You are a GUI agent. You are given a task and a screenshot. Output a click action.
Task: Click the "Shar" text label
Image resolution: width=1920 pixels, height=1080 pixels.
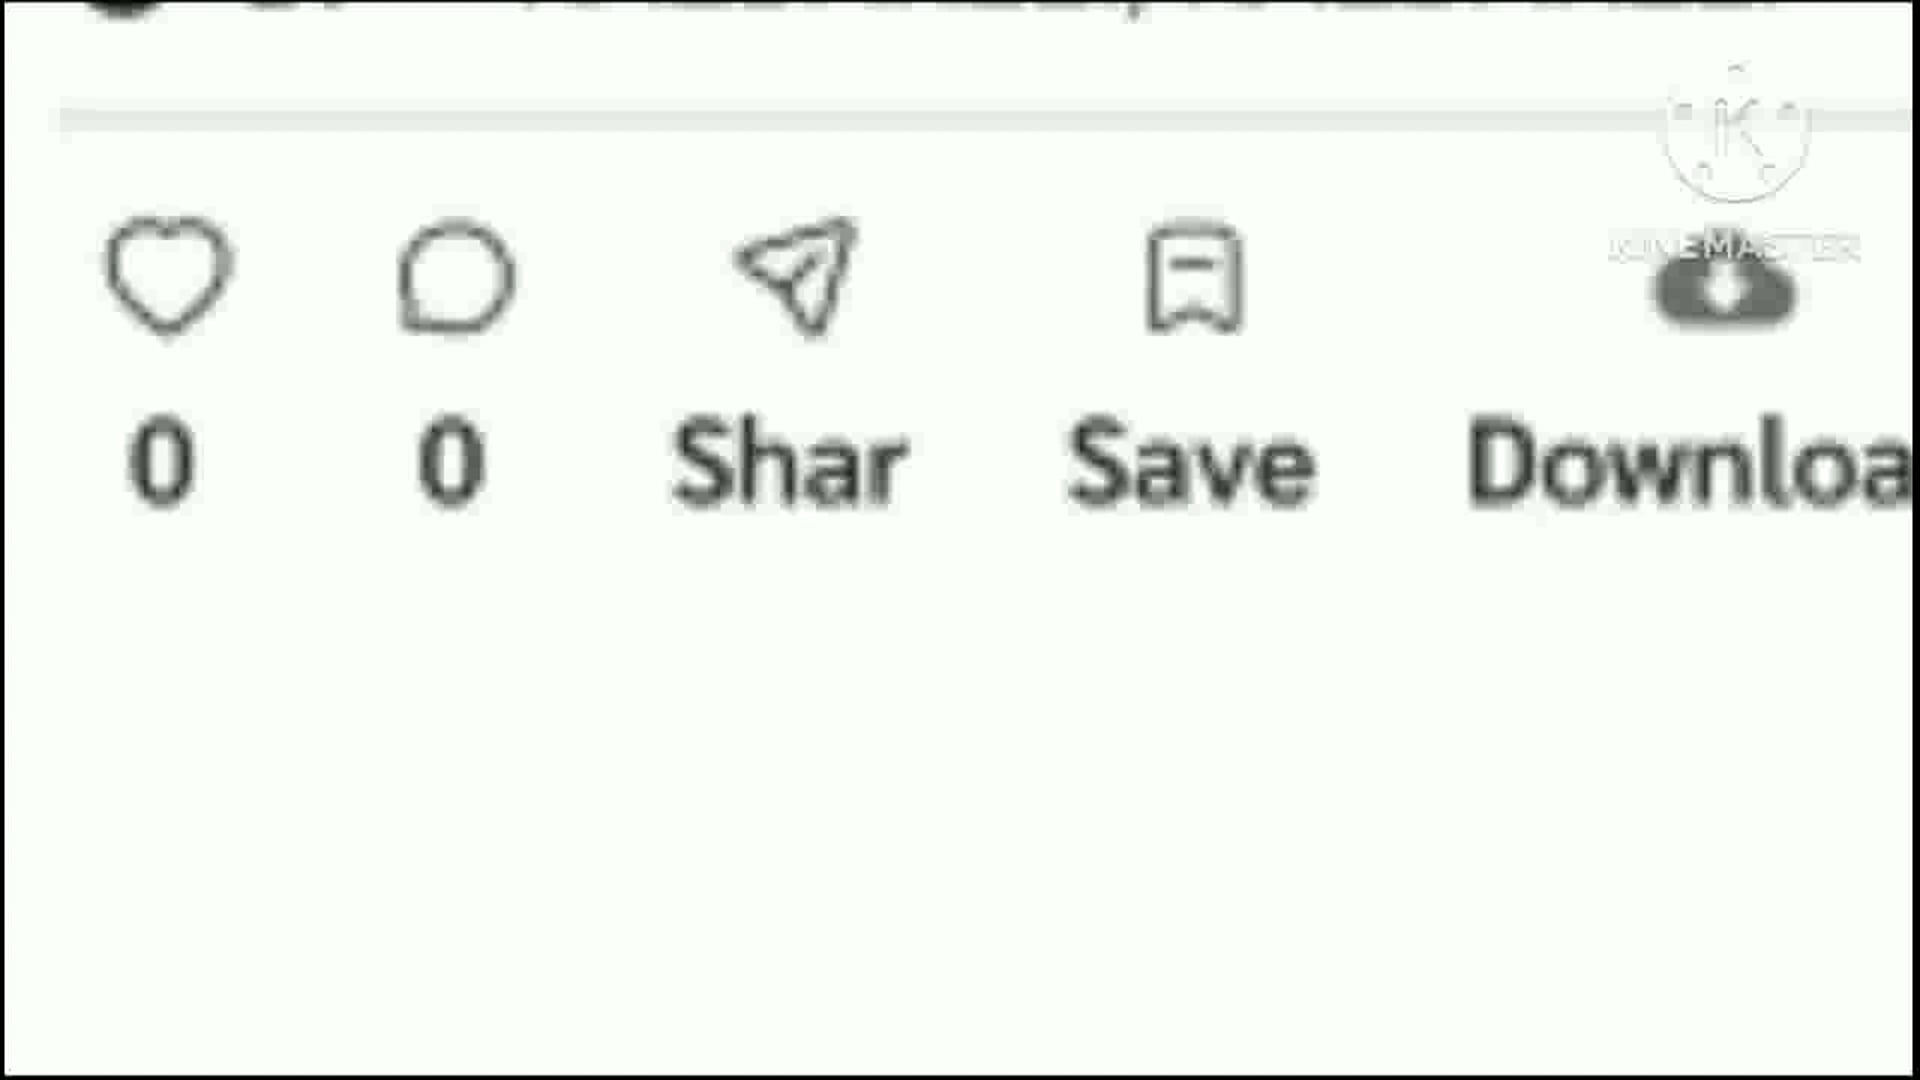pos(790,463)
